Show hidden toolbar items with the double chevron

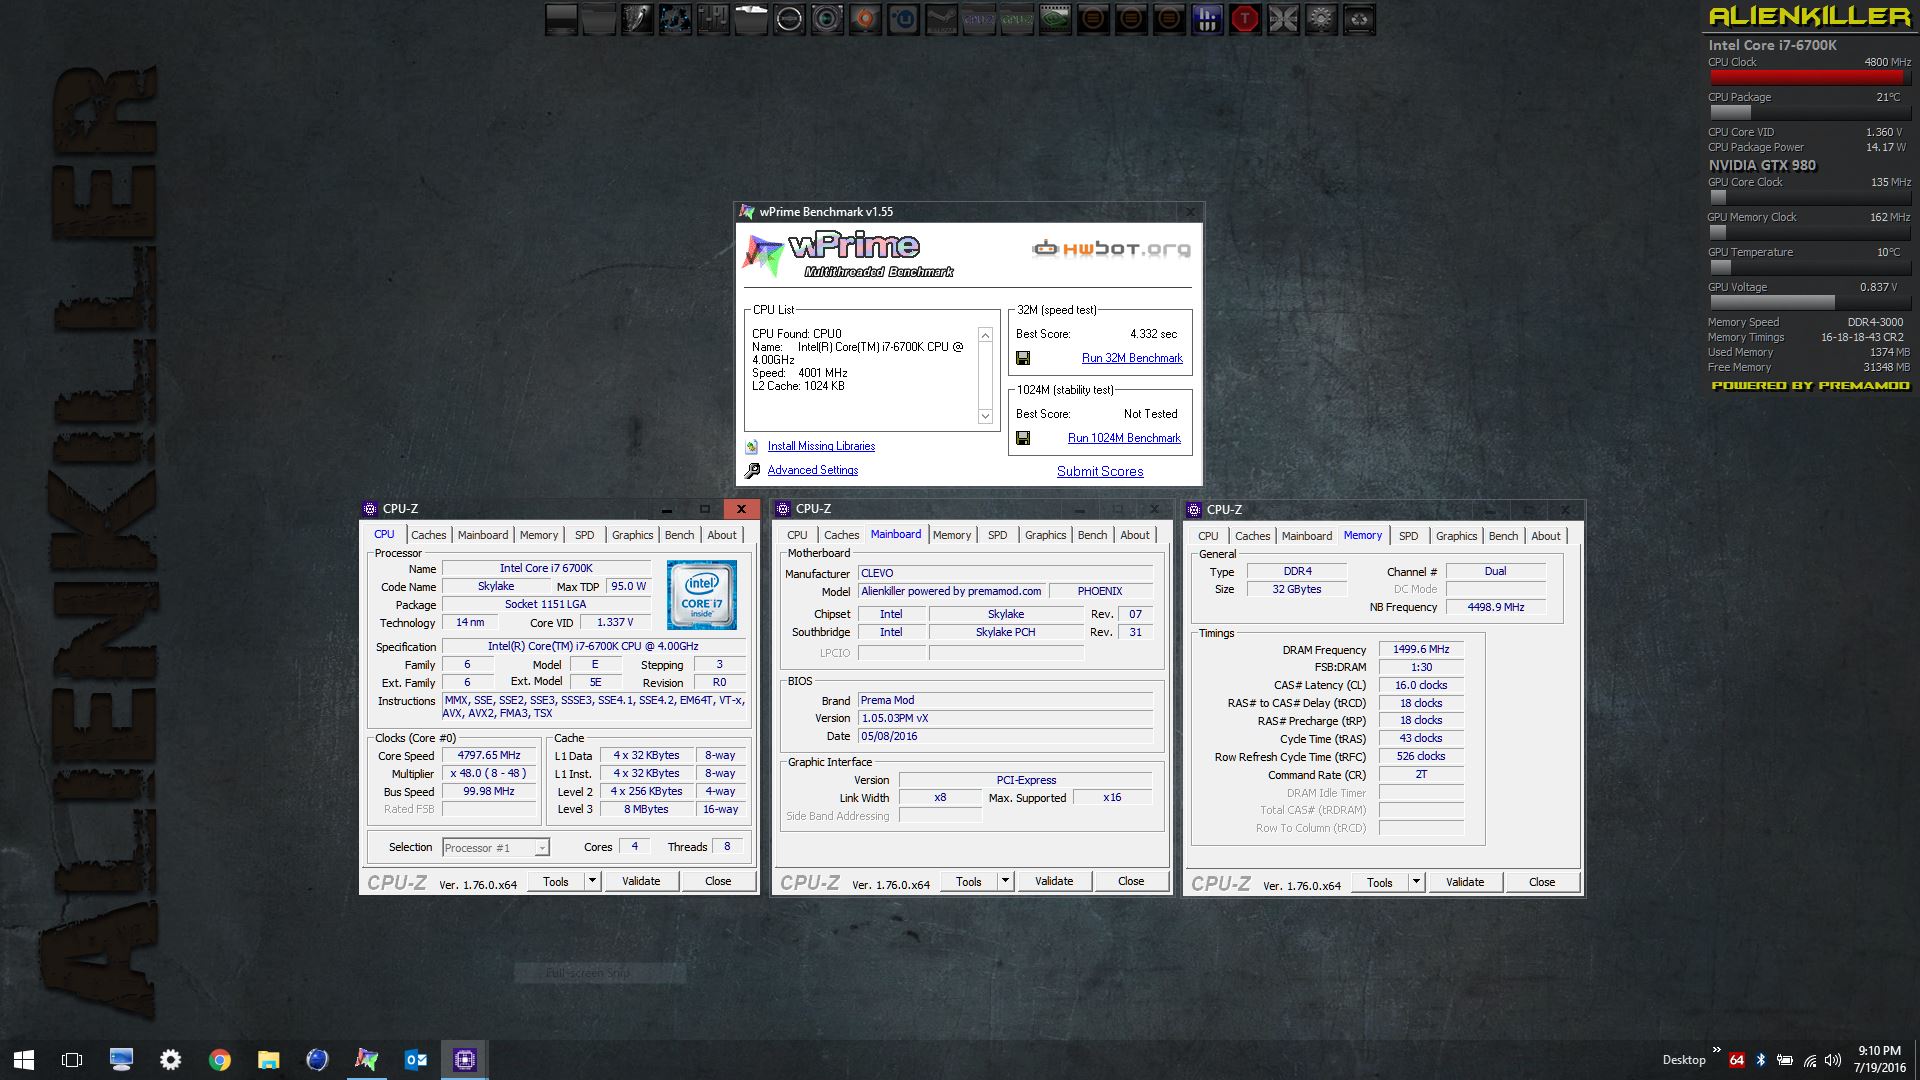pos(1717,1050)
